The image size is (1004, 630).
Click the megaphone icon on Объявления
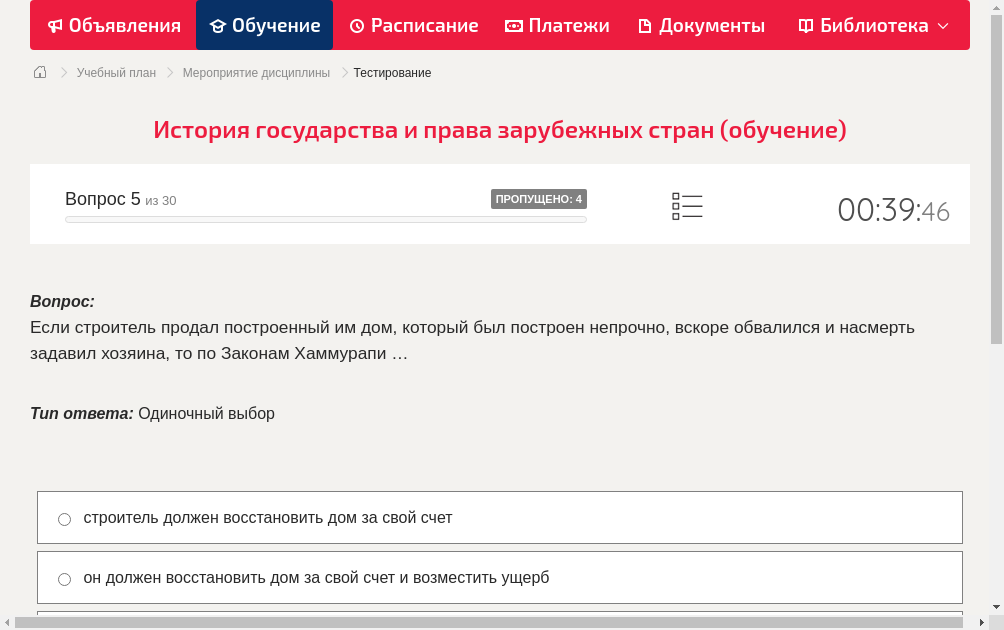click(55, 25)
